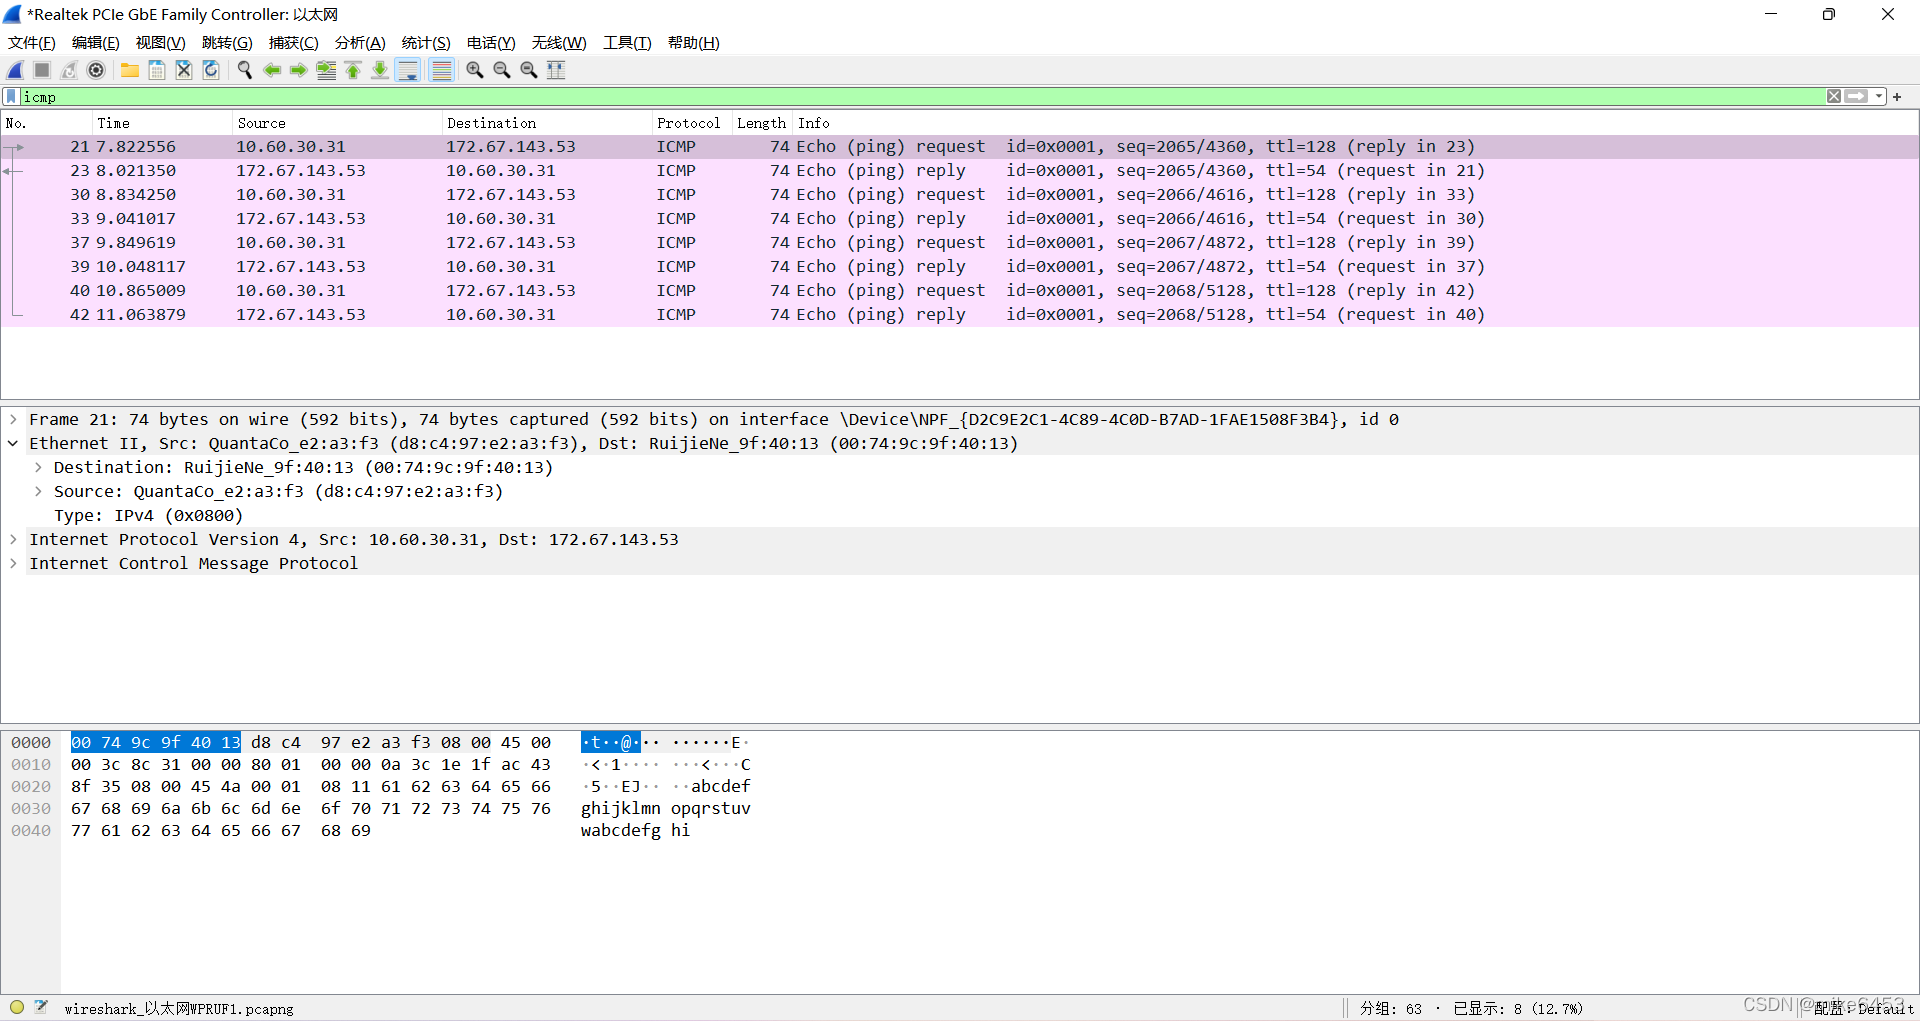1920x1021 pixels.
Task: Open display filter history dropdown
Action: tap(1879, 97)
